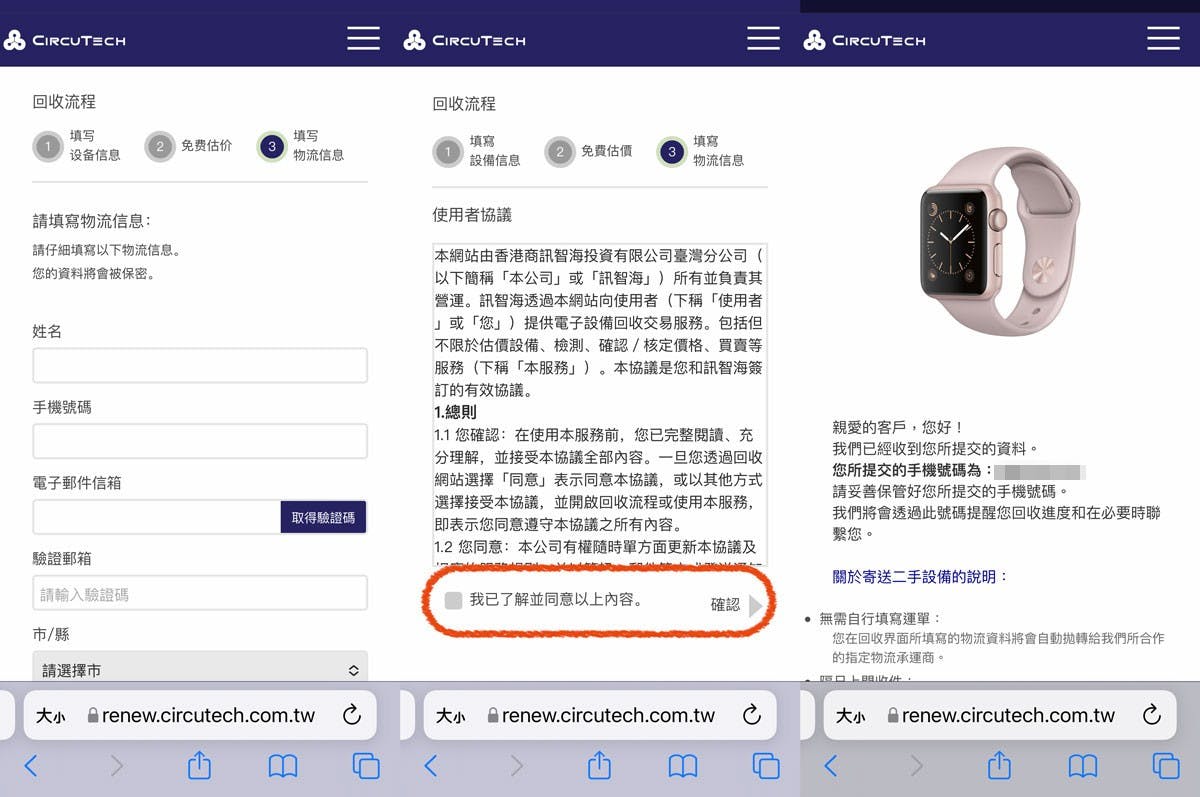Image resolution: width=1200 pixels, height=797 pixels.
Task: Open bookmarks in right screen Safari
Action: [1083, 767]
